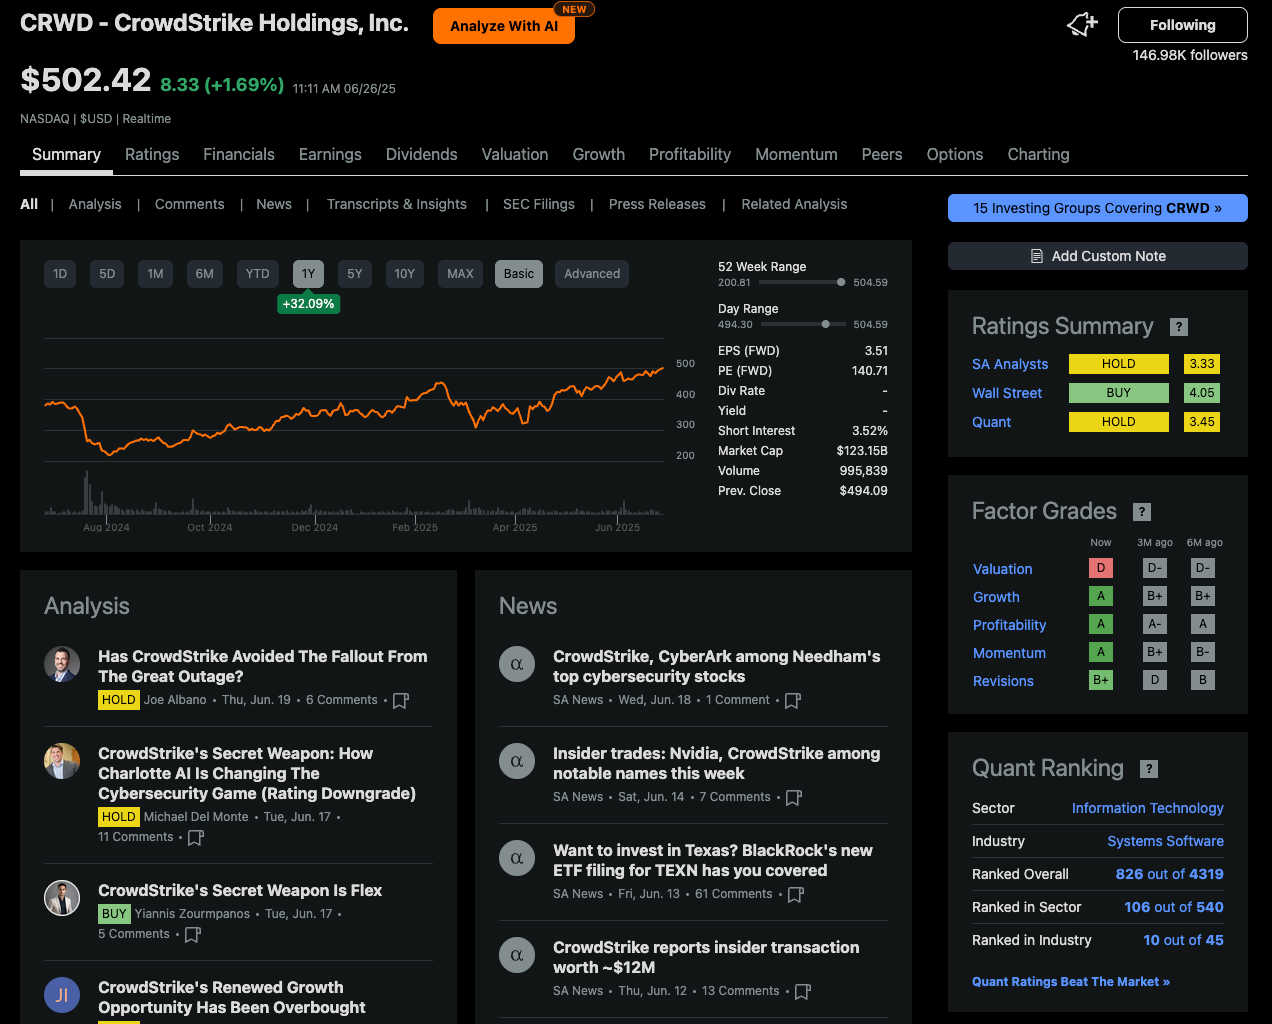Open the Ratings Summary help question mark
This screenshot has width=1272, height=1024.
coord(1179,327)
